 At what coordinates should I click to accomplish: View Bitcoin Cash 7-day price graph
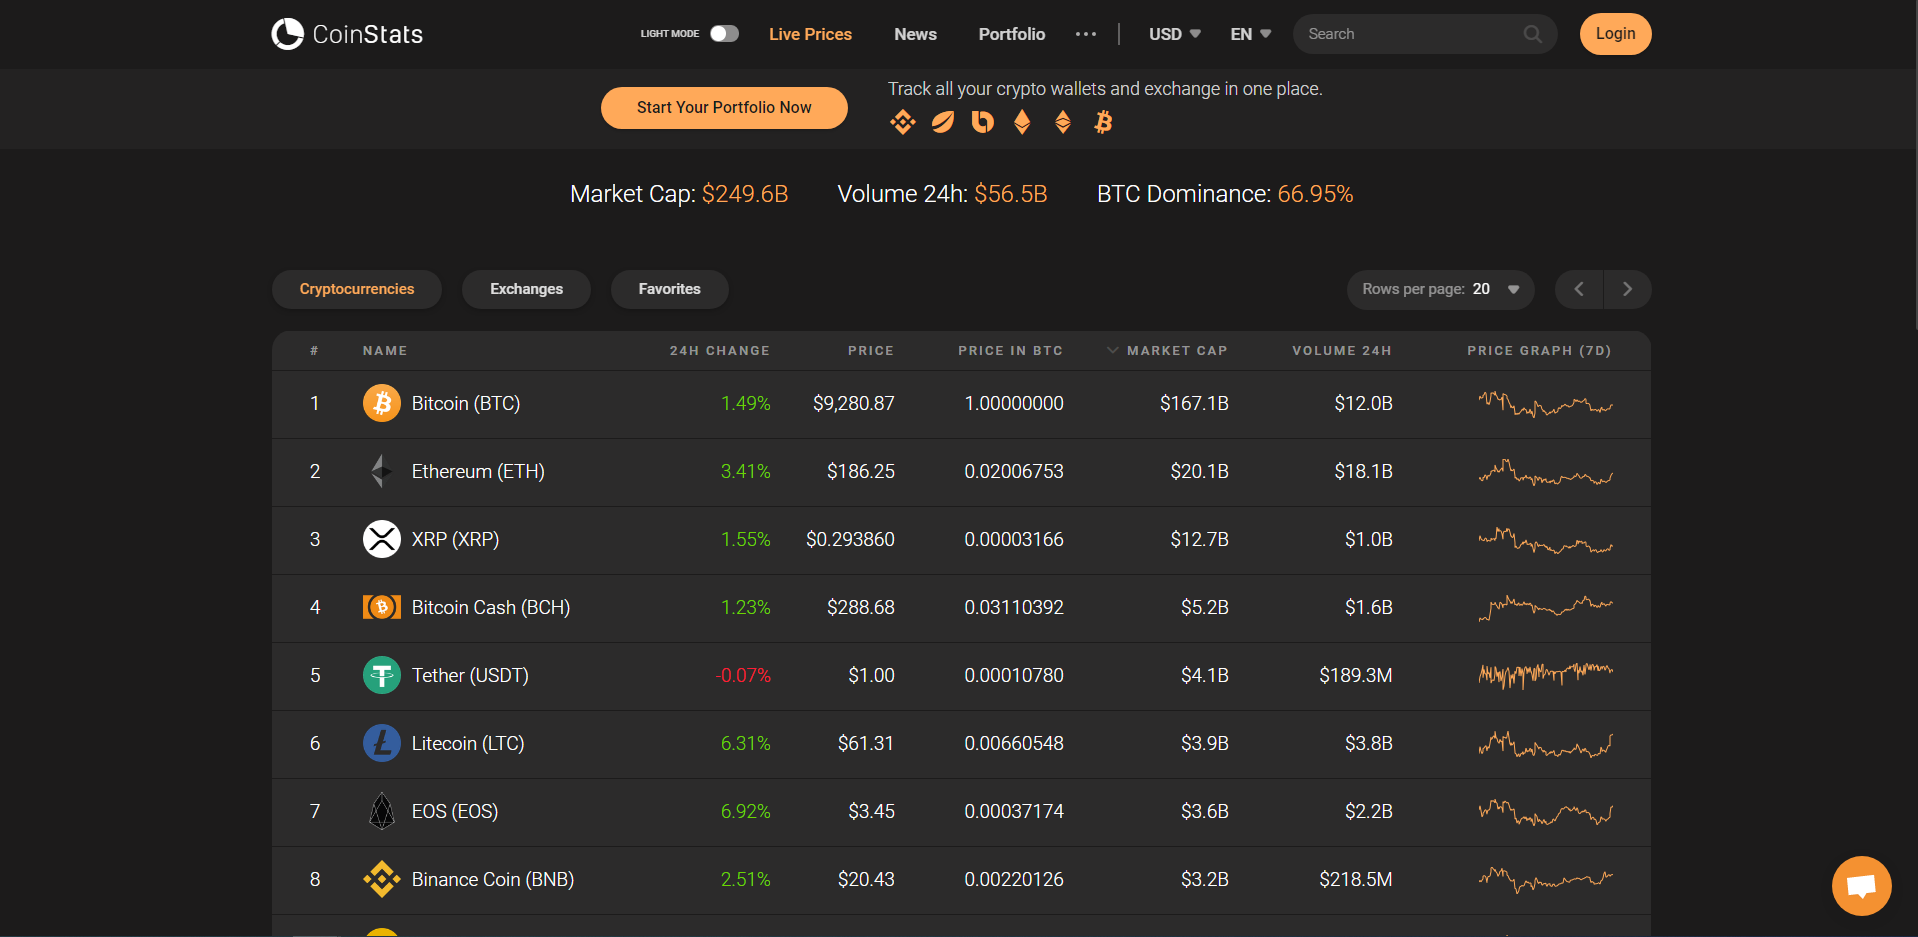coord(1545,608)
